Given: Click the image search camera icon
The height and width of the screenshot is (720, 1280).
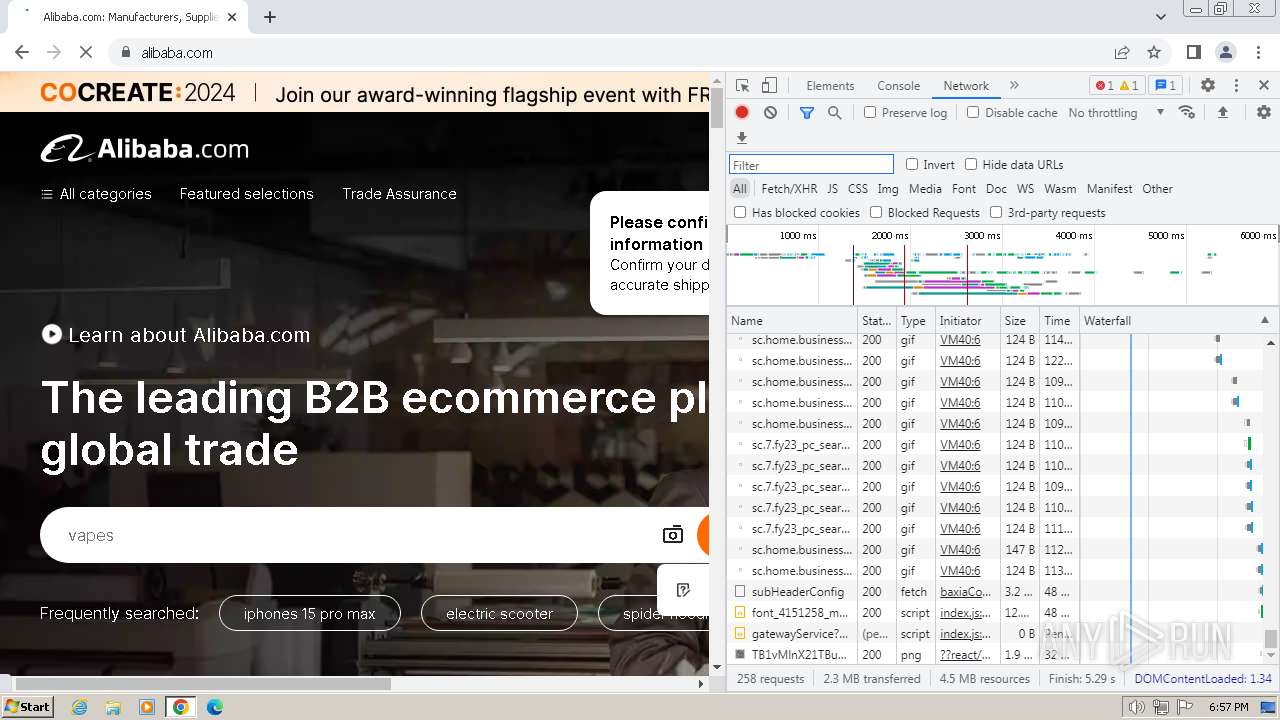Looking at the screenshot, I should [x=673, y=535].
